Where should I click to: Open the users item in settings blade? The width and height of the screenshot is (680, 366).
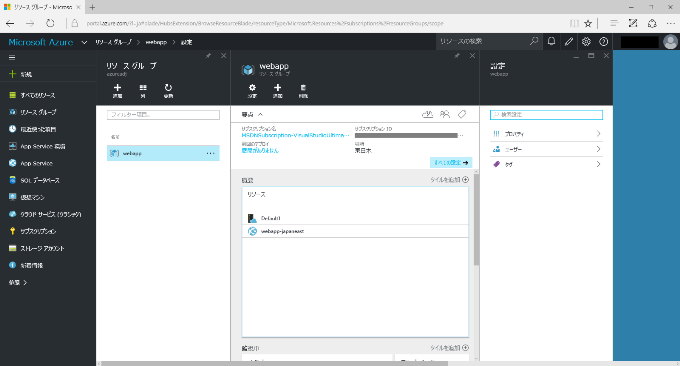point(546,149)
